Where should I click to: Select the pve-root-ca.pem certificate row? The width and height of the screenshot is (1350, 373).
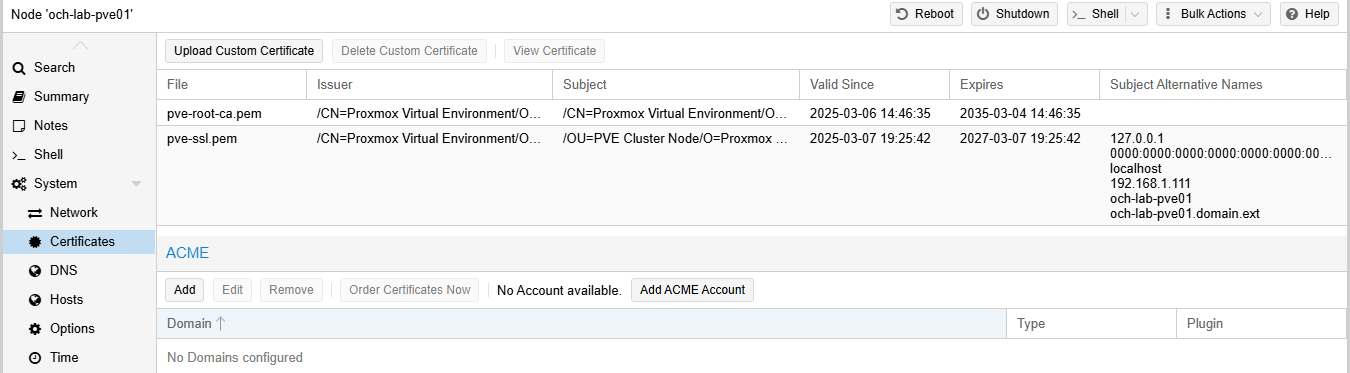(751, 113)
